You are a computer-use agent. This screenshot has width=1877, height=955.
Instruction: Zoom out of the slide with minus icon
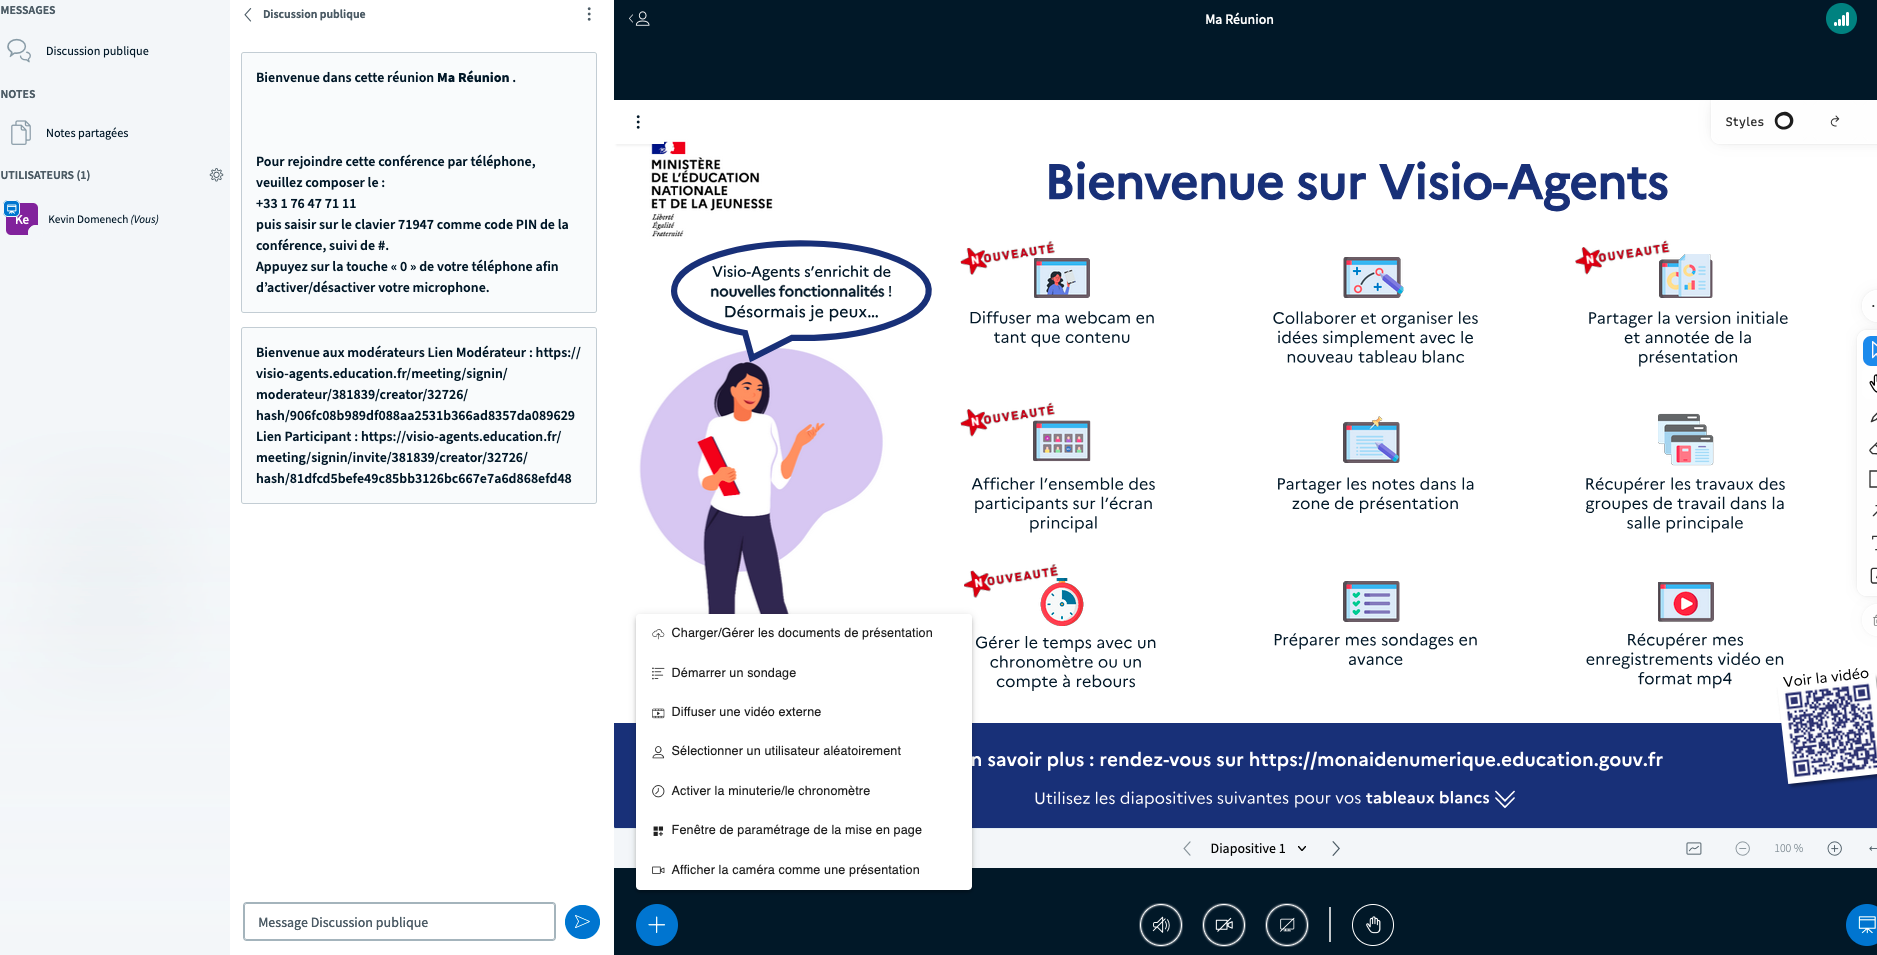pos(1742,848)
